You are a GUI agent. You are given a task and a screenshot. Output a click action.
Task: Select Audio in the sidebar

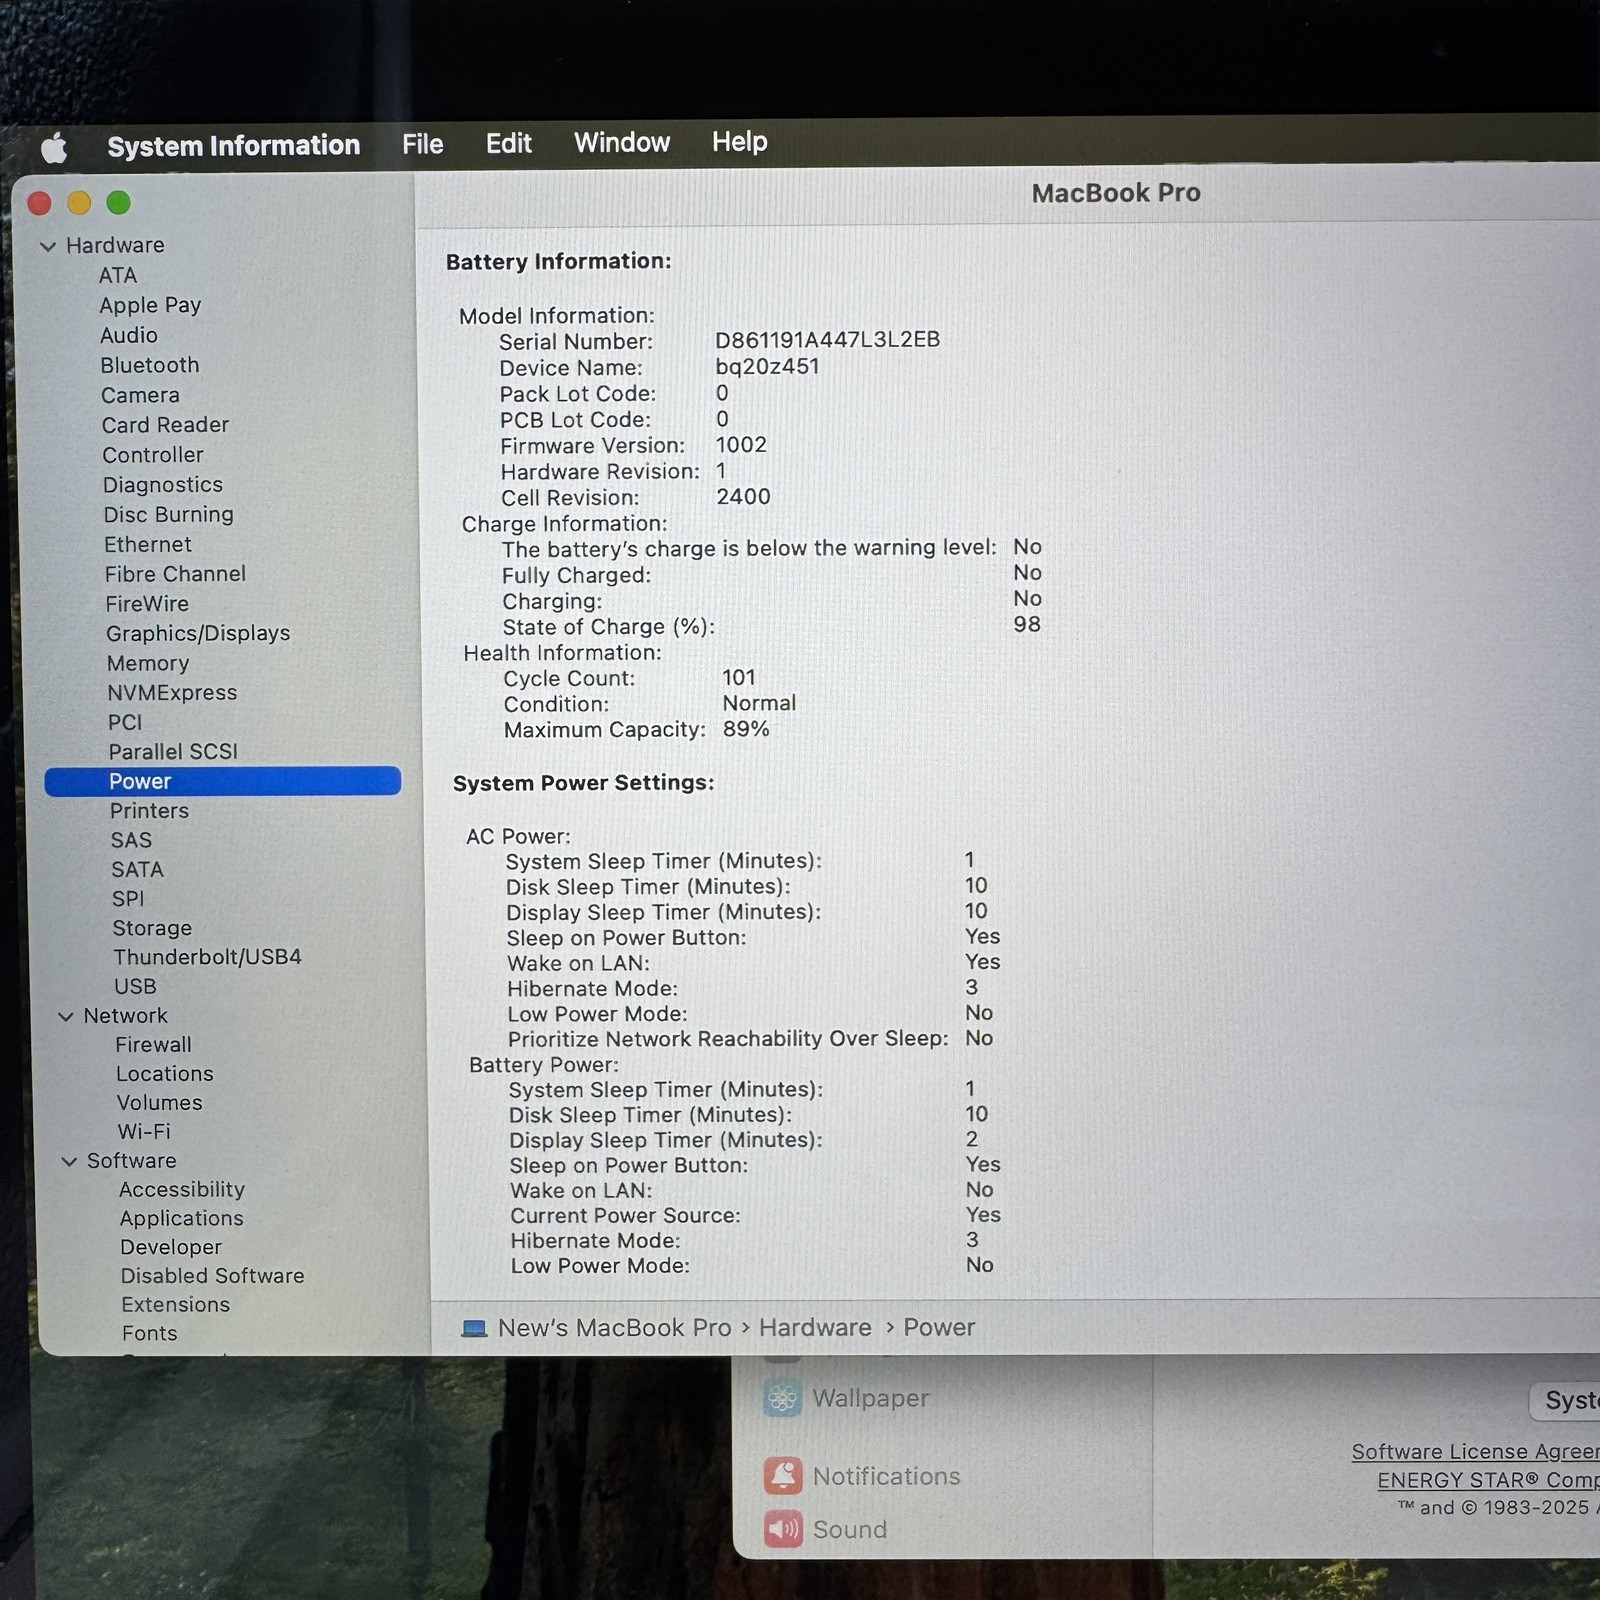point(129,335)
